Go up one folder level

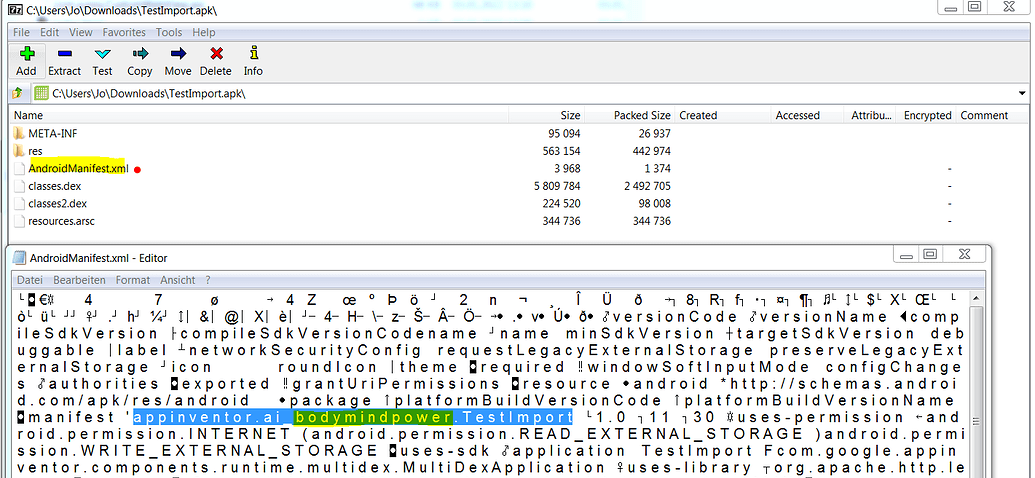pyautogui.click(x=17, y=93)
